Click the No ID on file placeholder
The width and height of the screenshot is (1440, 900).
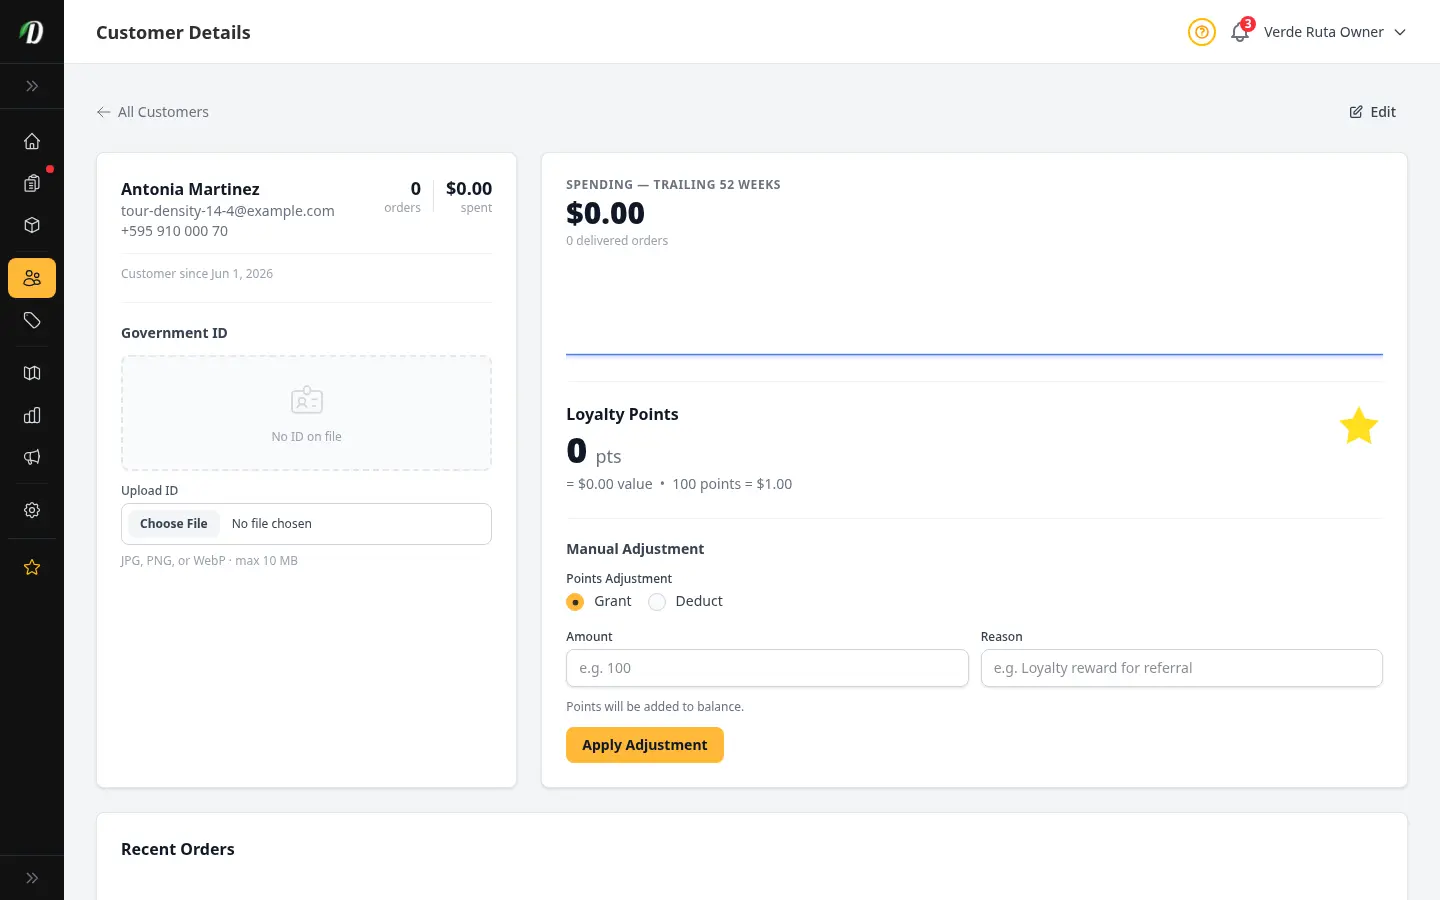tap(306, 413)
